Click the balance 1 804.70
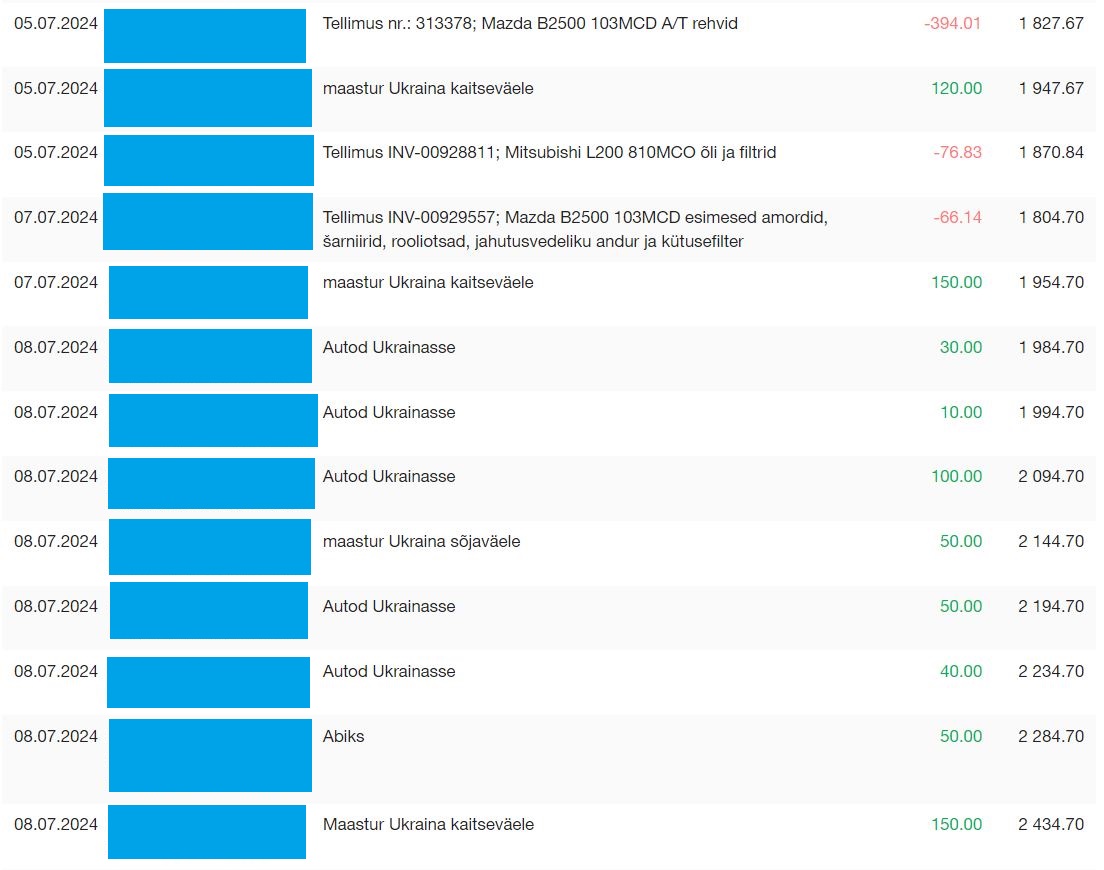Viewport: 1104px width, 870px height. [x=1051, y=218]
